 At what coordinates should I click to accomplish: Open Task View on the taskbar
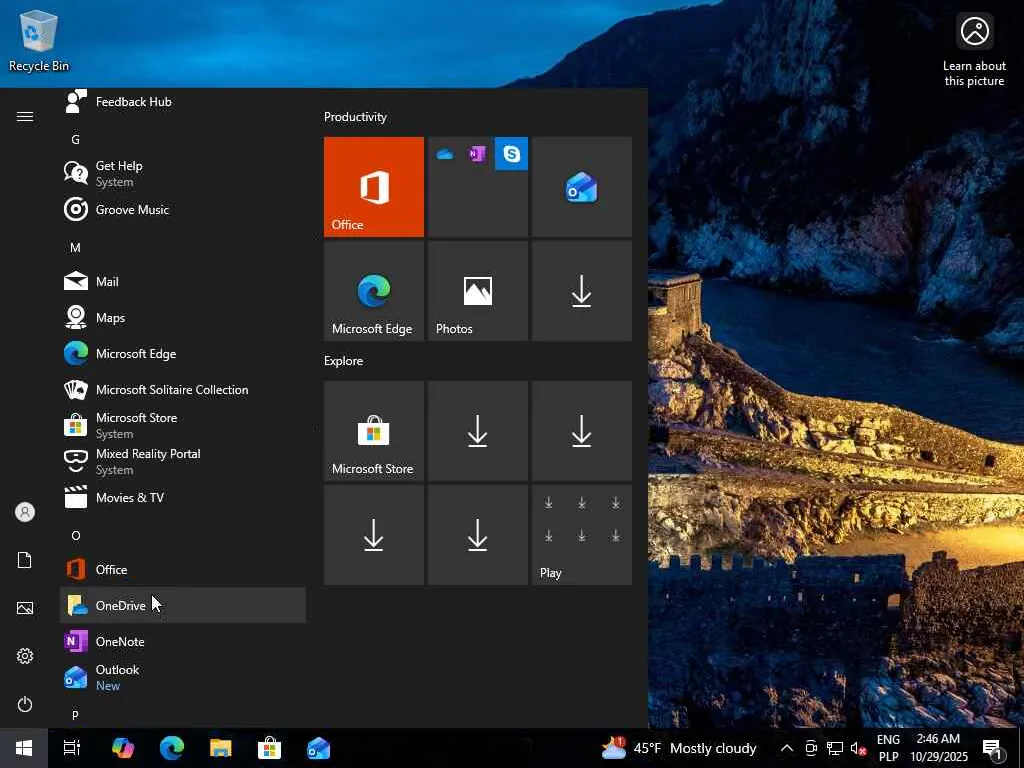point(72,748)
